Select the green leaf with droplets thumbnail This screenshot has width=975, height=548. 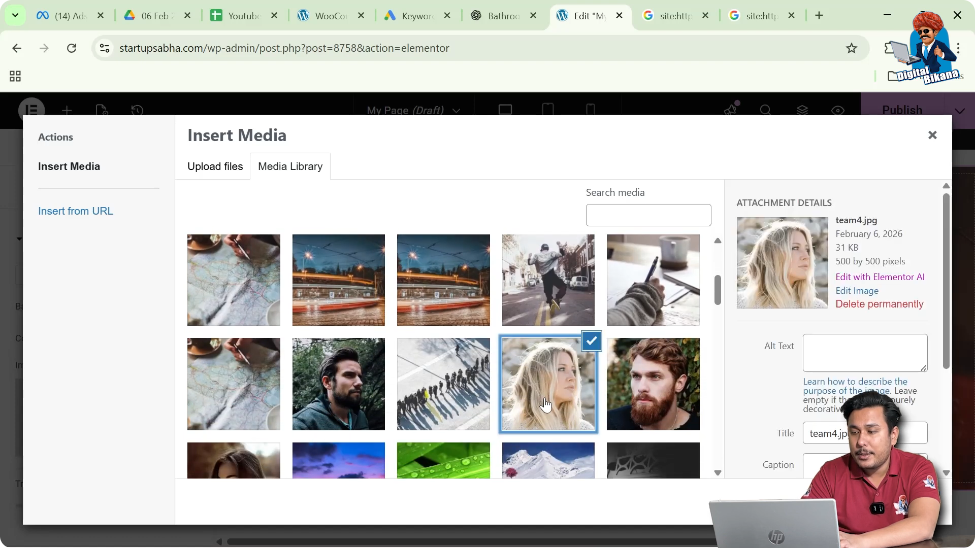443,460
